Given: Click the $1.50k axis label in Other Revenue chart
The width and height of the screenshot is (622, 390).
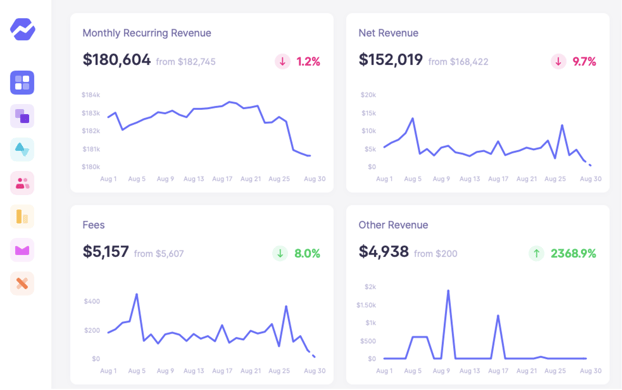Looking at the screenshot, I should (x=366, y=305).
